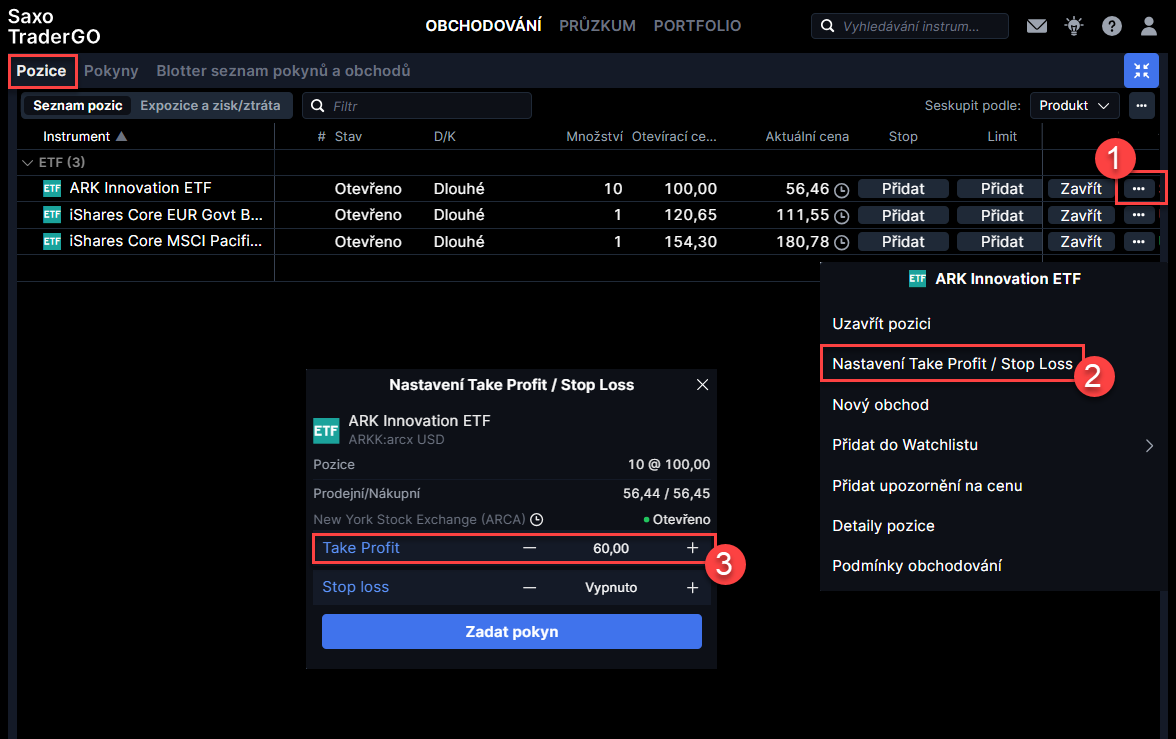This screenshot has width=1176, height=739.
Task: Click the clock icon next to price 180,78
Action: point(842,242)
